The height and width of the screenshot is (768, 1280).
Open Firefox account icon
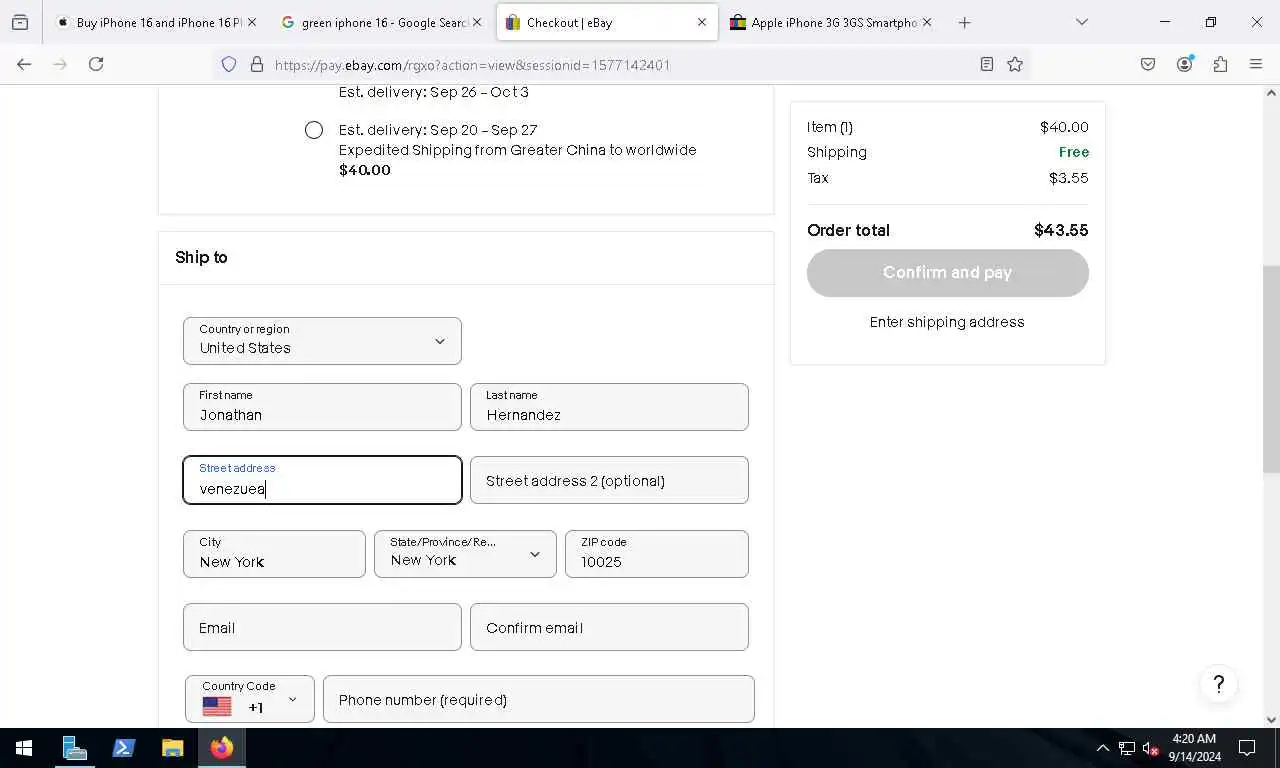[1185, 64]
